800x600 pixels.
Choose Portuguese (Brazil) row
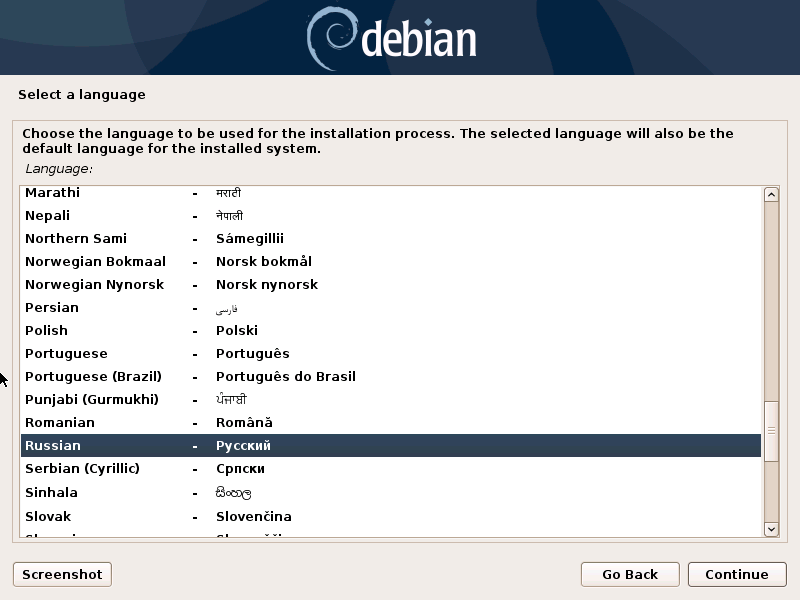391,377
